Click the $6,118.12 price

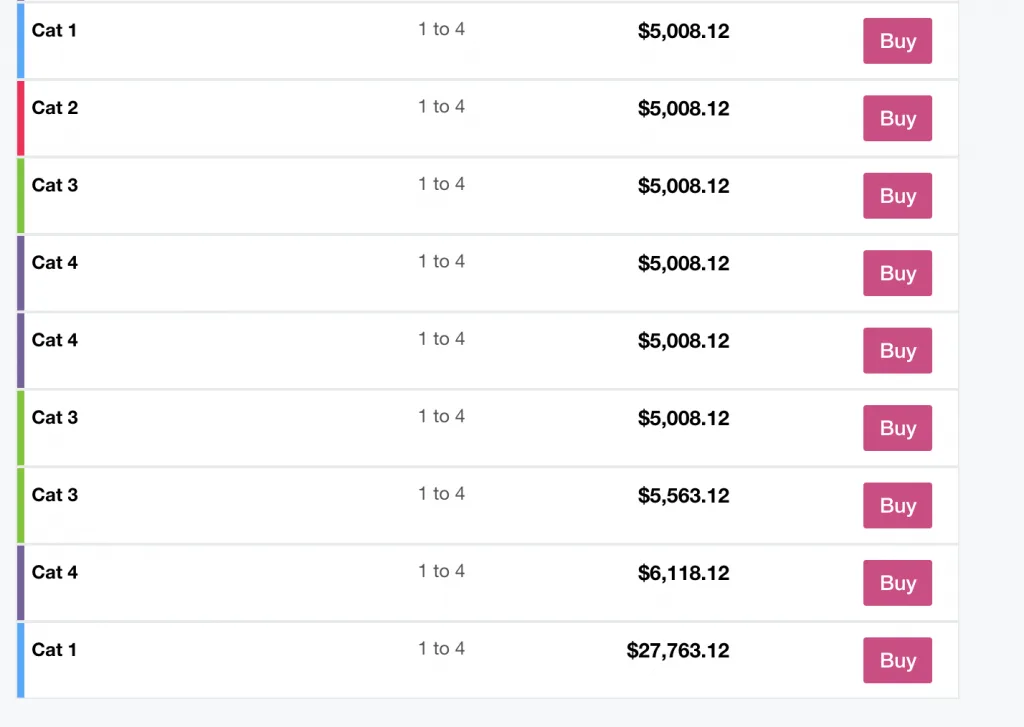coord(684,573)
